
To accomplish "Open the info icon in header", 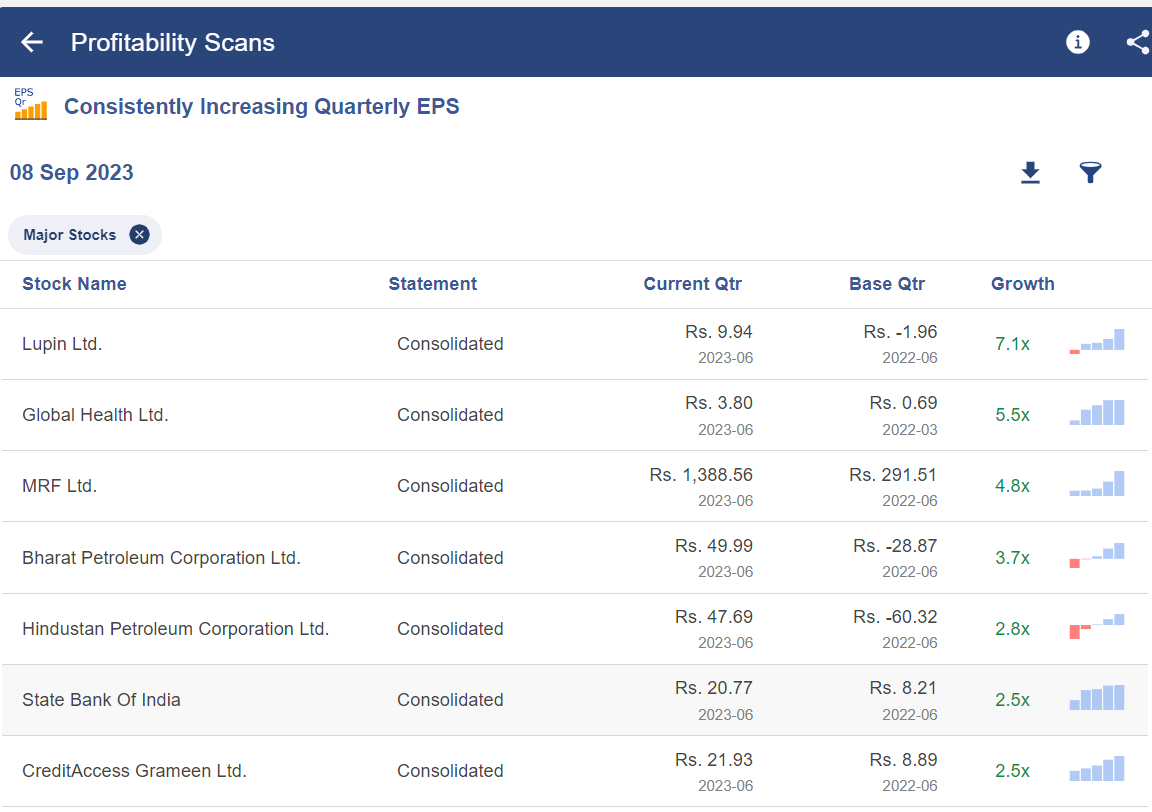I will tap(1077, 42).
